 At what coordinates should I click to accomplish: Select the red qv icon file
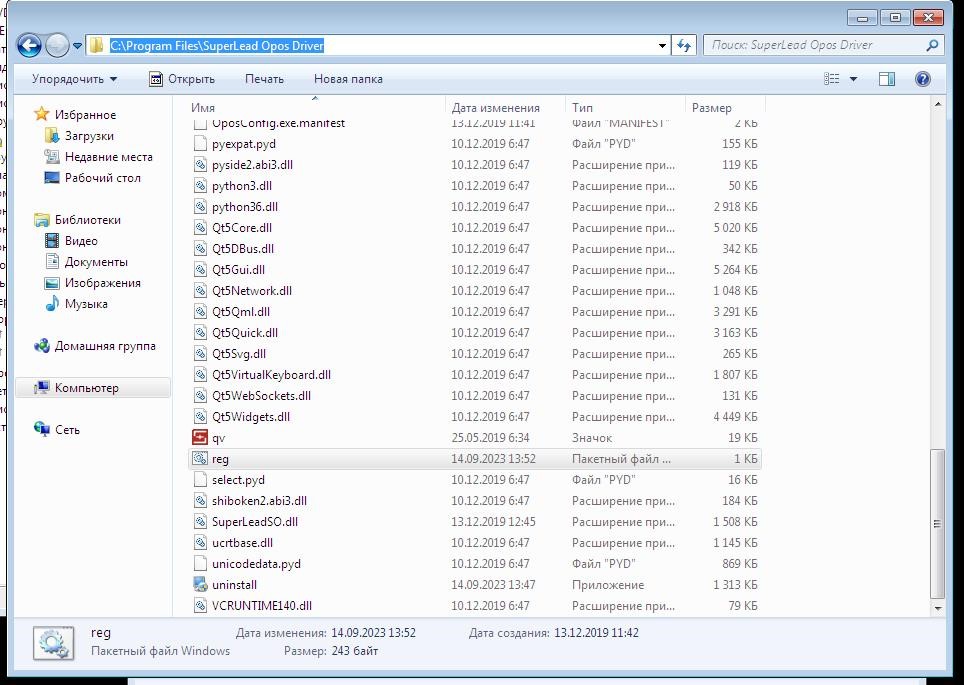tap(200, 438)
